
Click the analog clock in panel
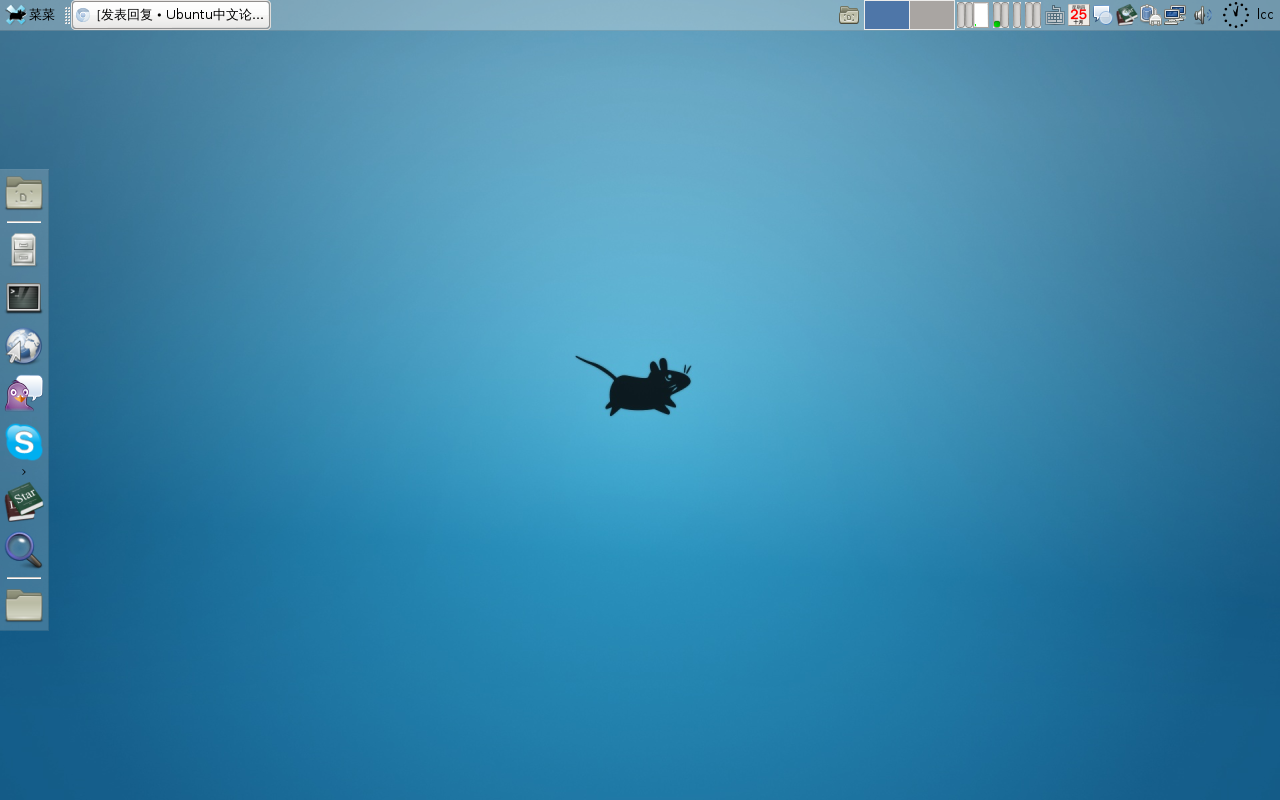[1236, 15]
